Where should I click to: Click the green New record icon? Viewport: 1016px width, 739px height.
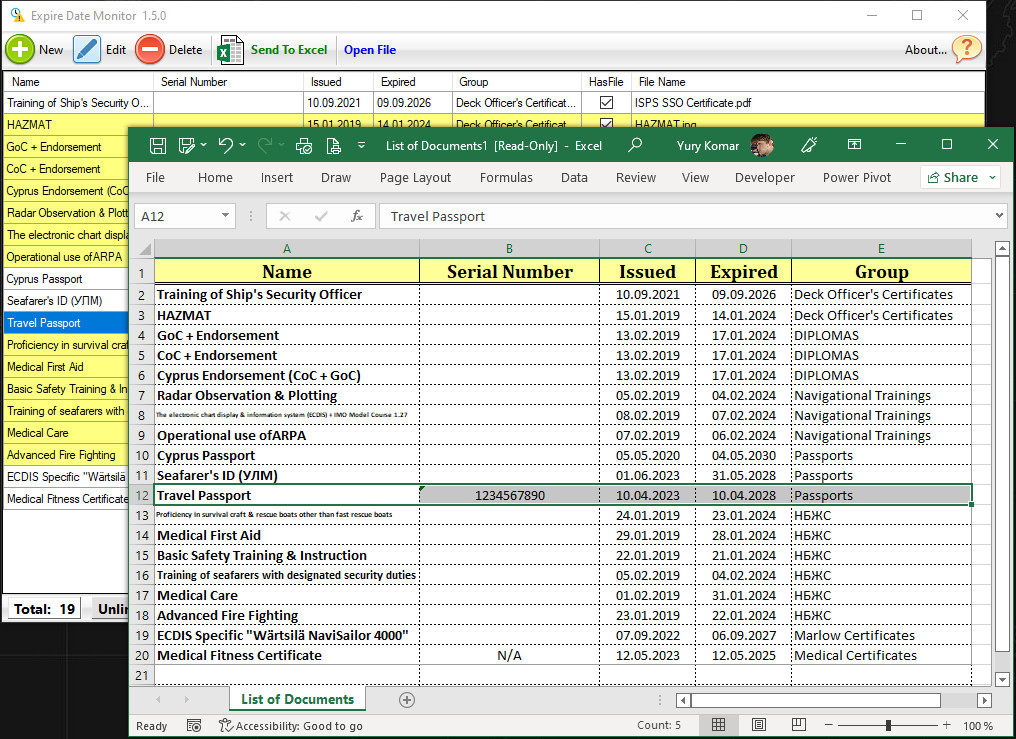pos(20,49)
